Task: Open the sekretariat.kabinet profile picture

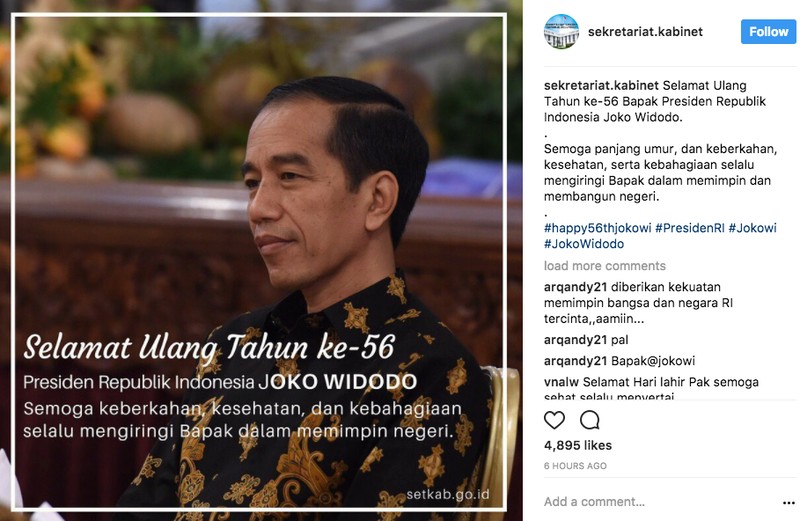Action: point(561,32)
